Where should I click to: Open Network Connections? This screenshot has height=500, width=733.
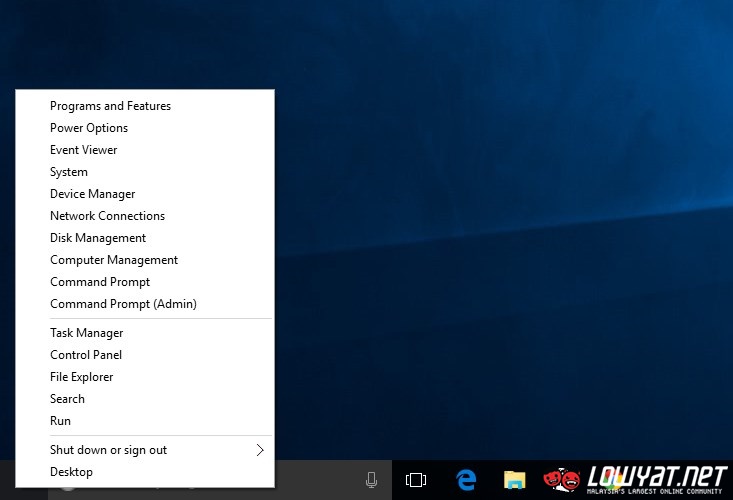pyautogui.click(x=107, y=216)
